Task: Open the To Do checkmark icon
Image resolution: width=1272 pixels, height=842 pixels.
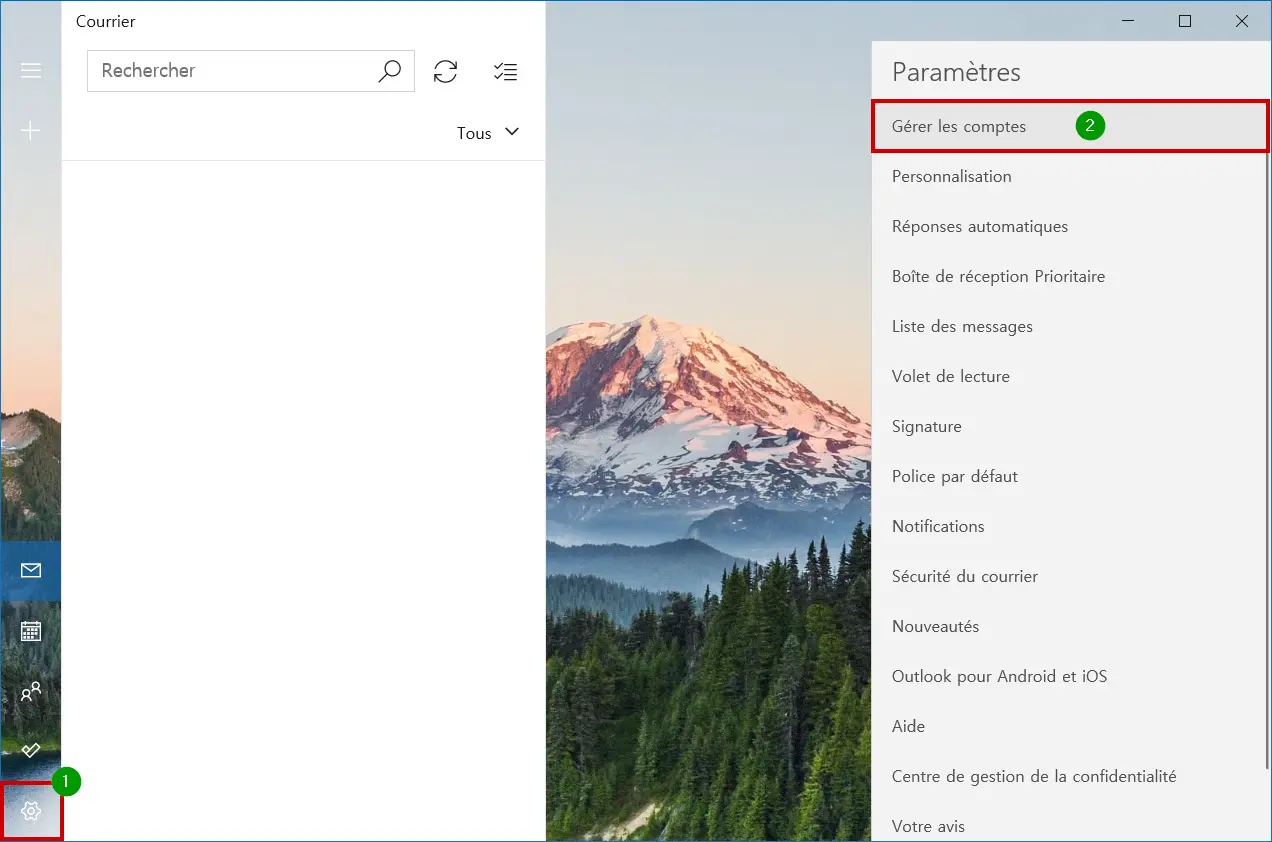Action: (31, 750)
